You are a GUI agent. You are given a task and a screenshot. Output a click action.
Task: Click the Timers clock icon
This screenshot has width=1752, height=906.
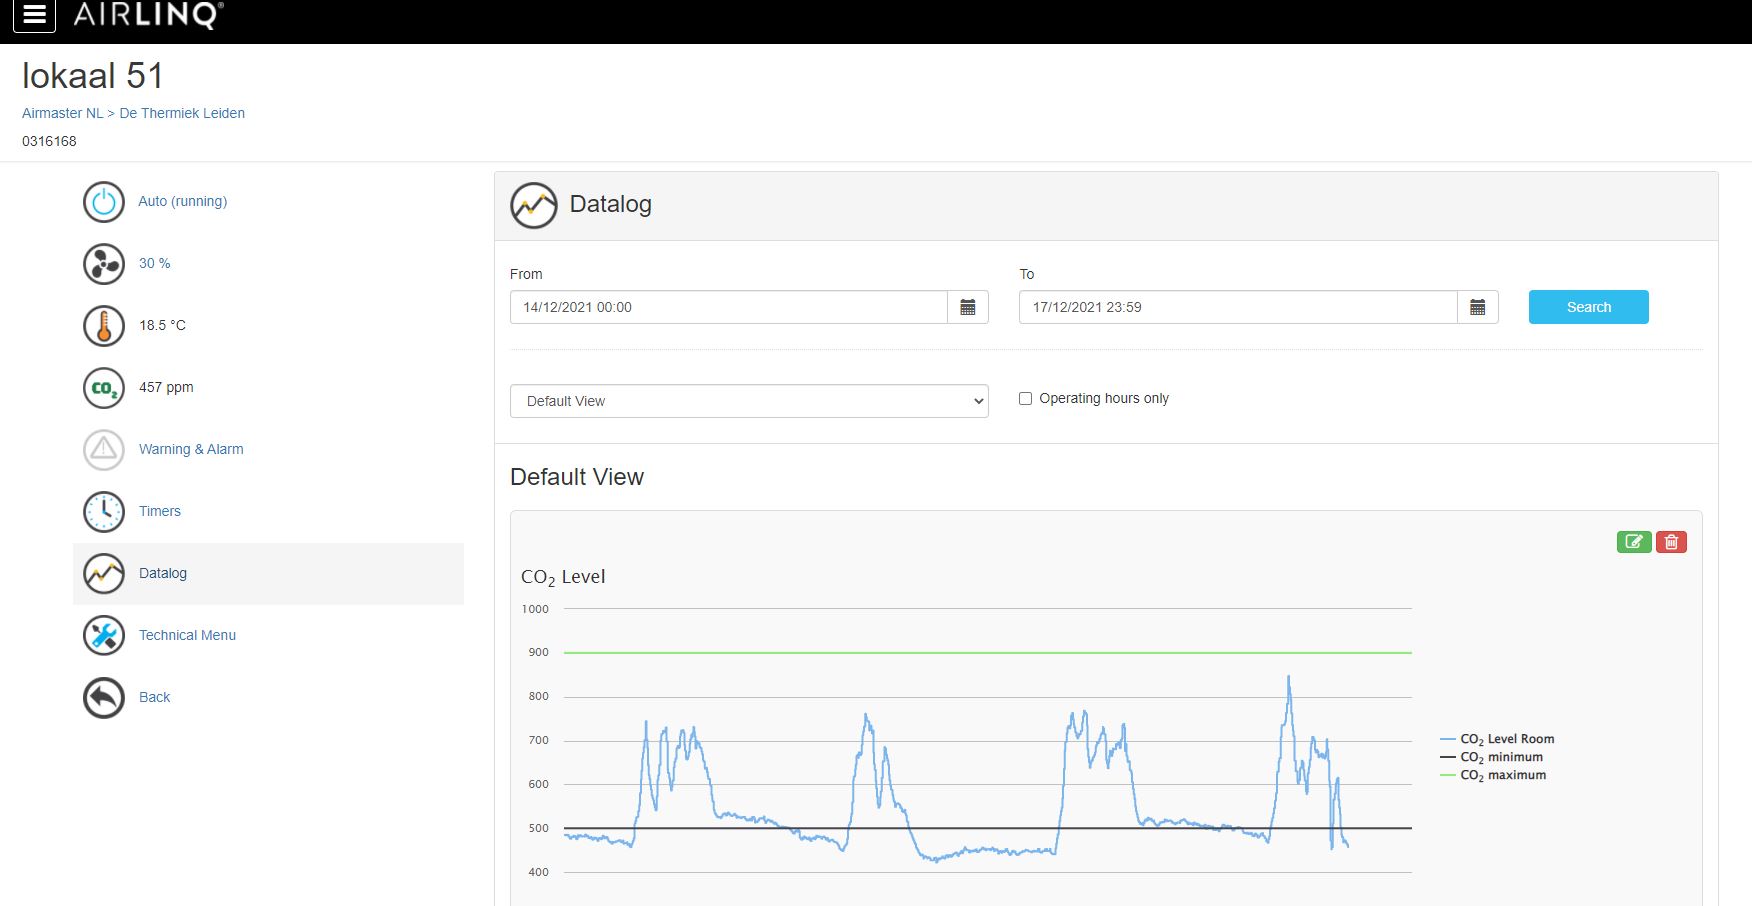coord(104,512)
